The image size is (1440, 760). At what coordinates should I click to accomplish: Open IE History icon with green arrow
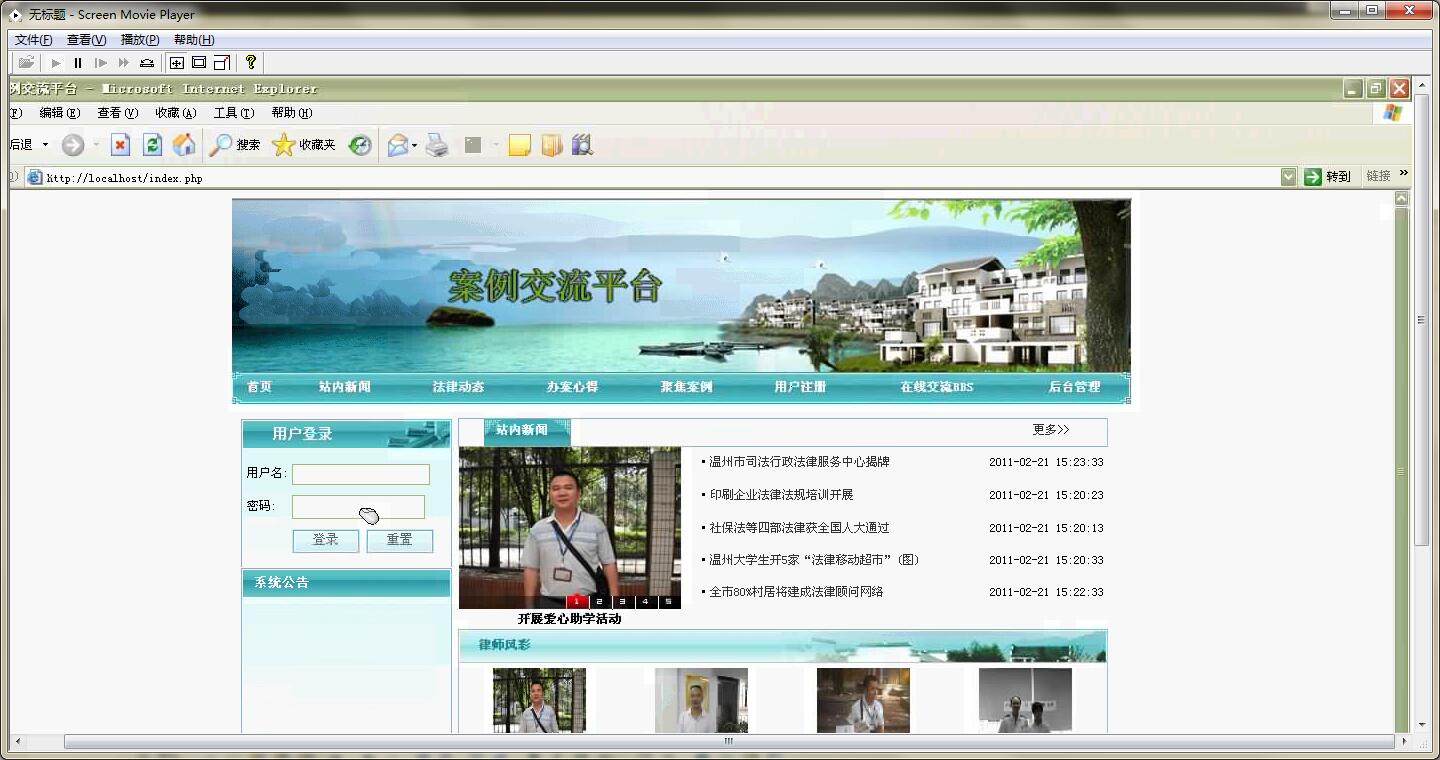tap(360, 145)
